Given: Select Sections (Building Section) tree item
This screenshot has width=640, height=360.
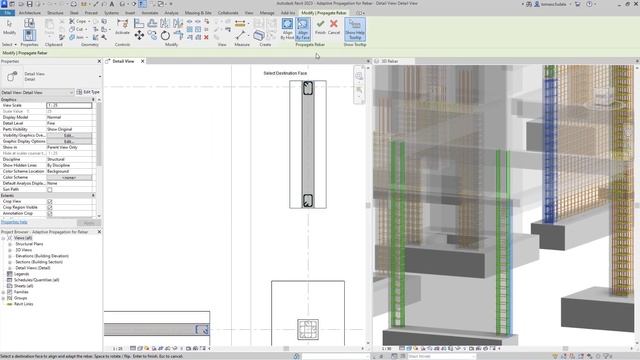Looking at the screenshot, I should pyautogui.click(x=39, y=262).
